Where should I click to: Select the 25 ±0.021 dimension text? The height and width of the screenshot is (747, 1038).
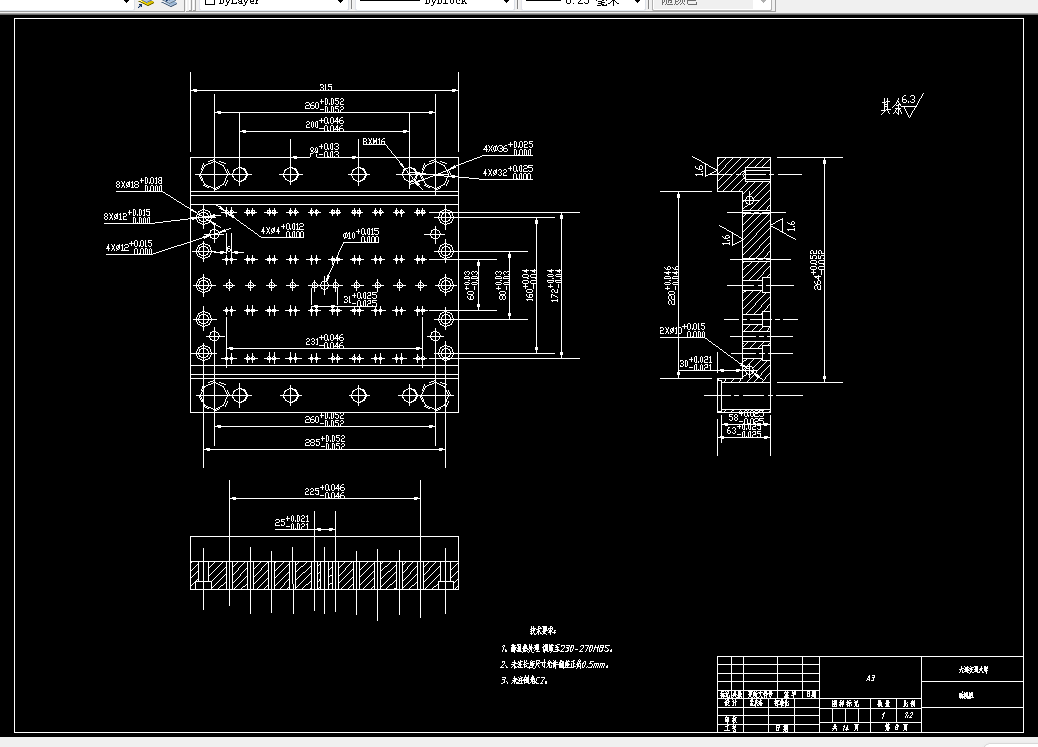[292, 522]
